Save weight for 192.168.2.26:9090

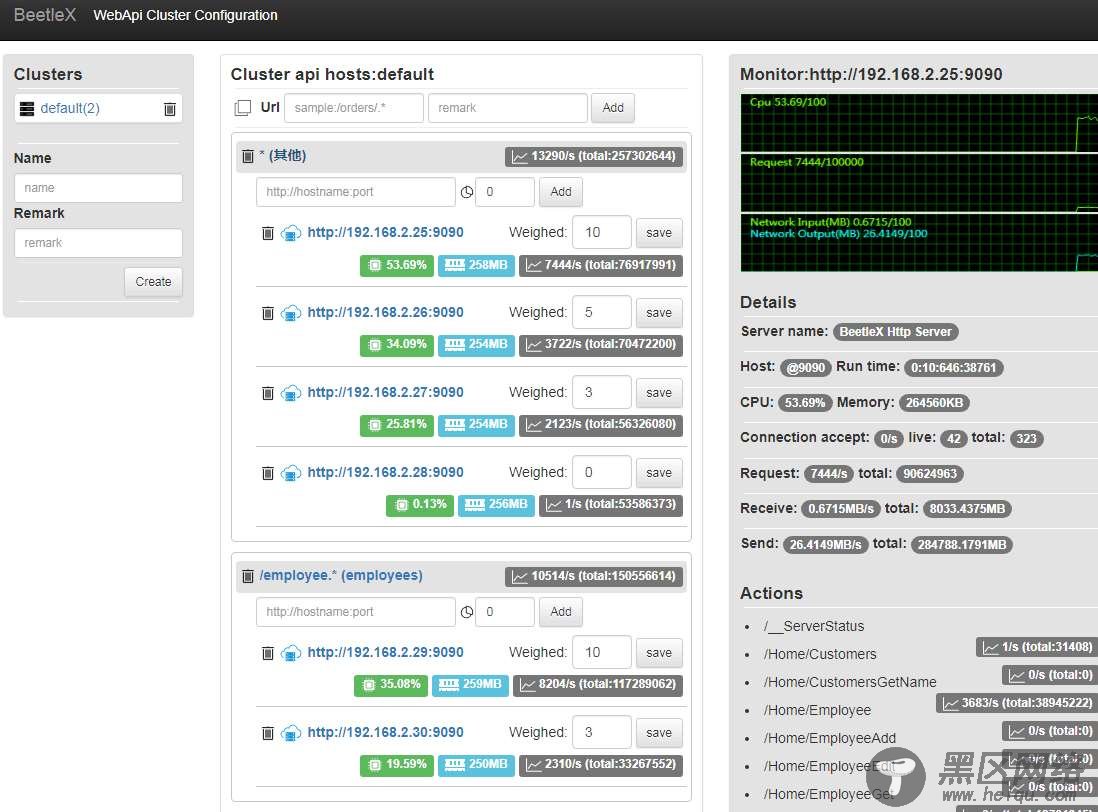(659, 312)
